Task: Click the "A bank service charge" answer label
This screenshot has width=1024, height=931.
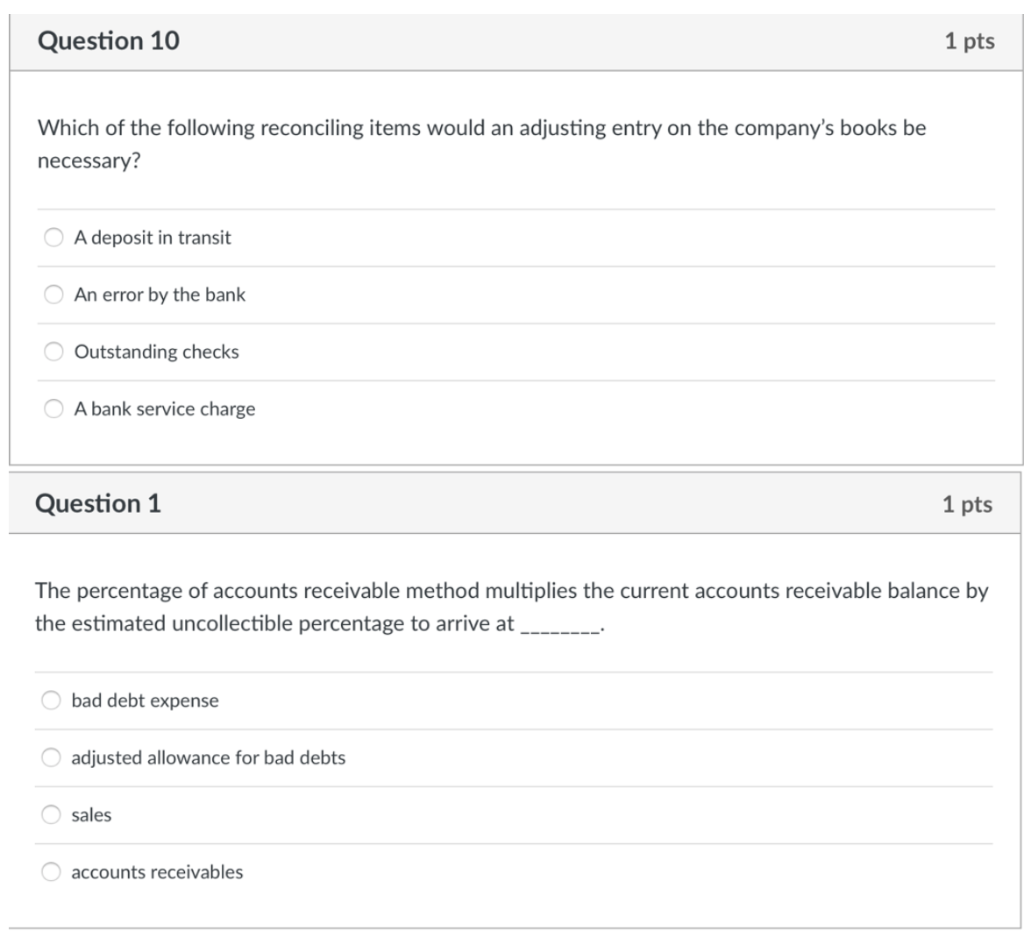Action: click(x=165, y=409)
